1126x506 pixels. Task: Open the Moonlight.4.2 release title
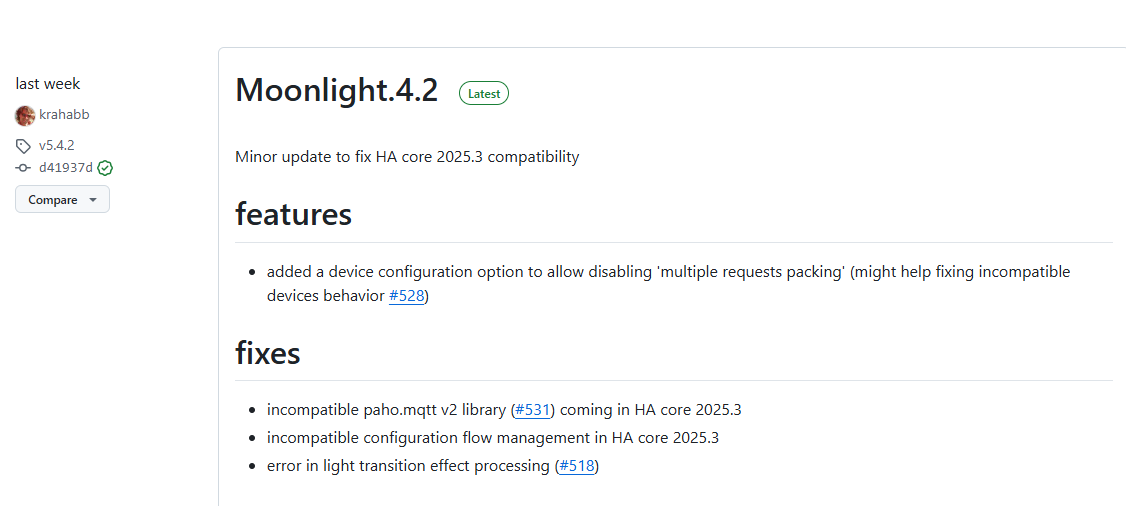[x=337, y=90]
